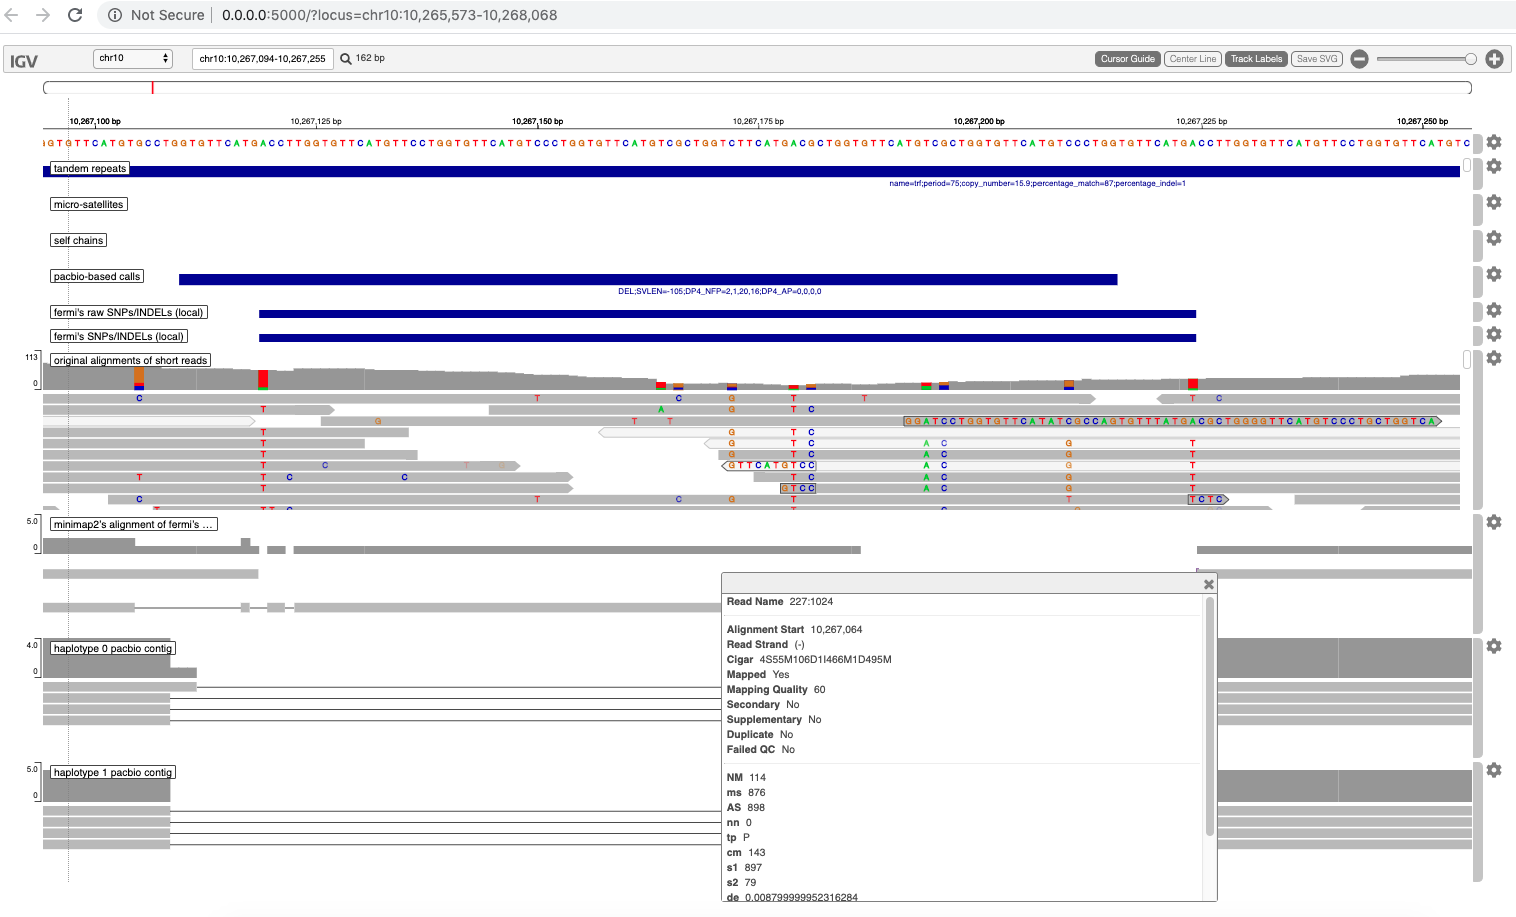This screenshot has width=1516, height=917.
Task: Toggle Track Labels visibility
Action: tap(1256, 58)
